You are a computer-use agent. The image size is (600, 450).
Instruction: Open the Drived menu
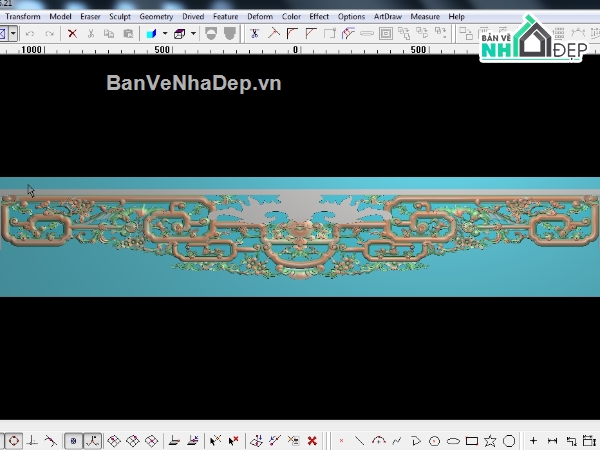[193, 16]
